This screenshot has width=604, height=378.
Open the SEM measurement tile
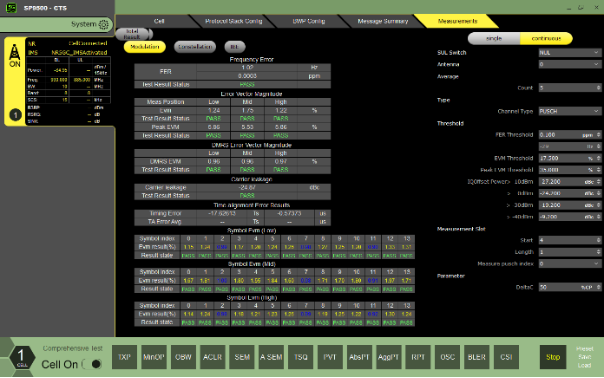point(242,357)
